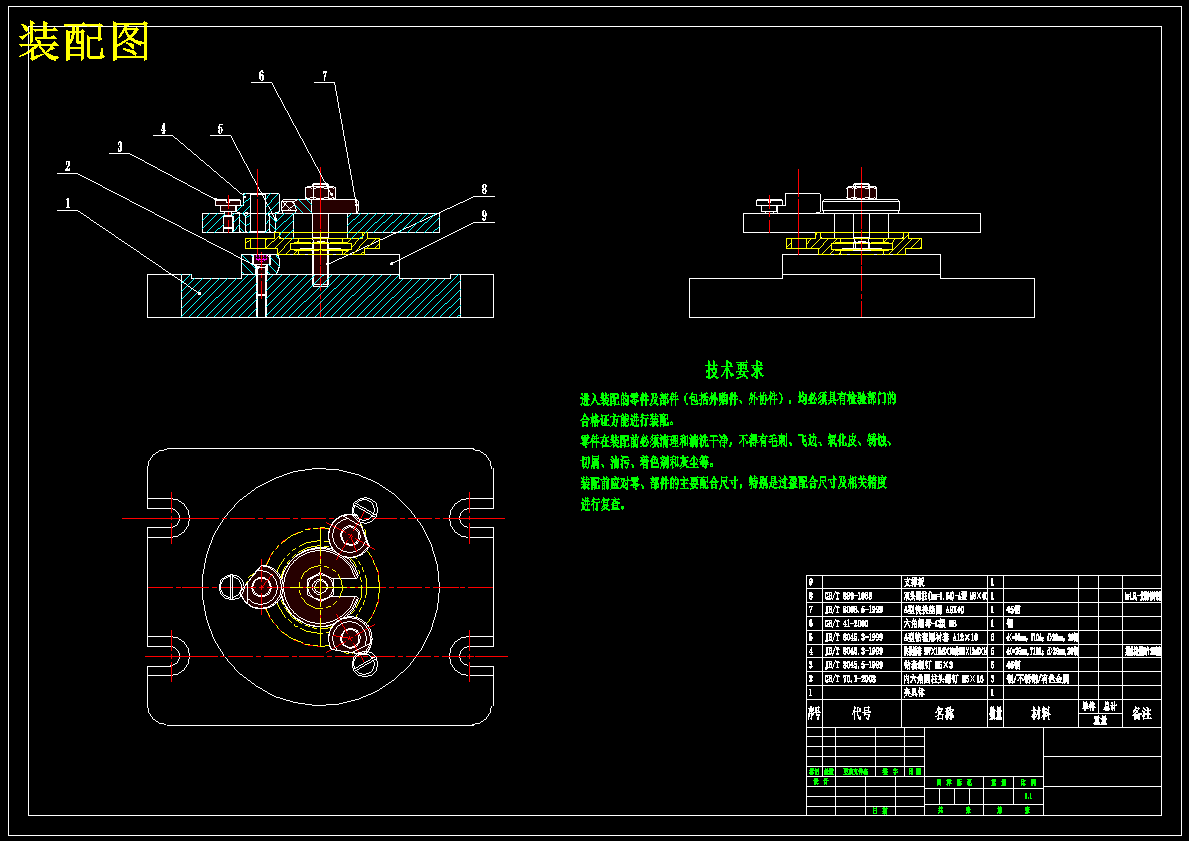This screenshot has width=1189, height=841.
Task: Click the yellow title text 装配图
Action: pyautogui.click(x=83, y=41)
